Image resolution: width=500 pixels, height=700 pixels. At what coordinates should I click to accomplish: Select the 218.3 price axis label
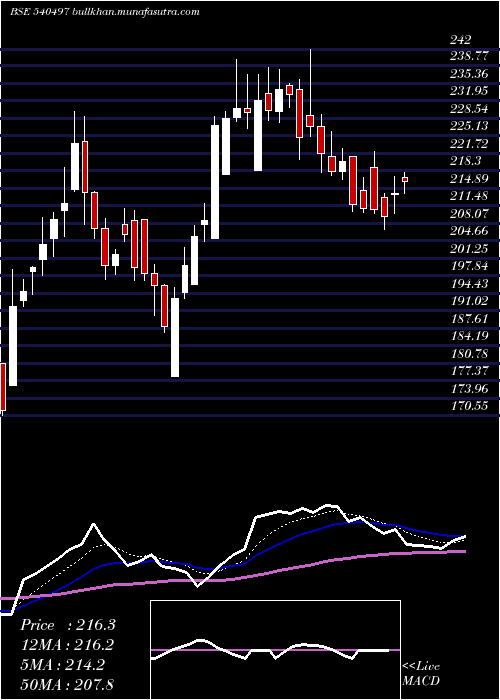pyautogui.click(x=465, y=162)
